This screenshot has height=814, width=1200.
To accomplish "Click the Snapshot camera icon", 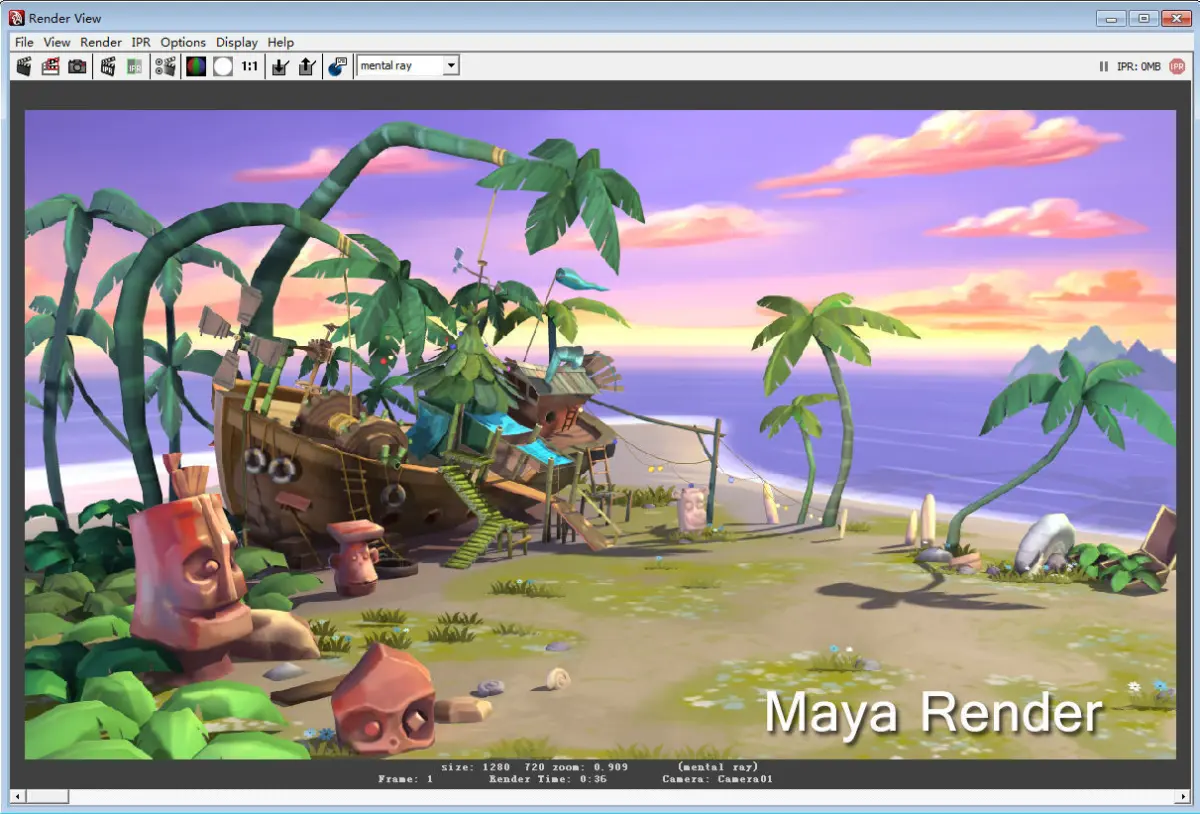I will pyautogui.click(x=77, y=66).
